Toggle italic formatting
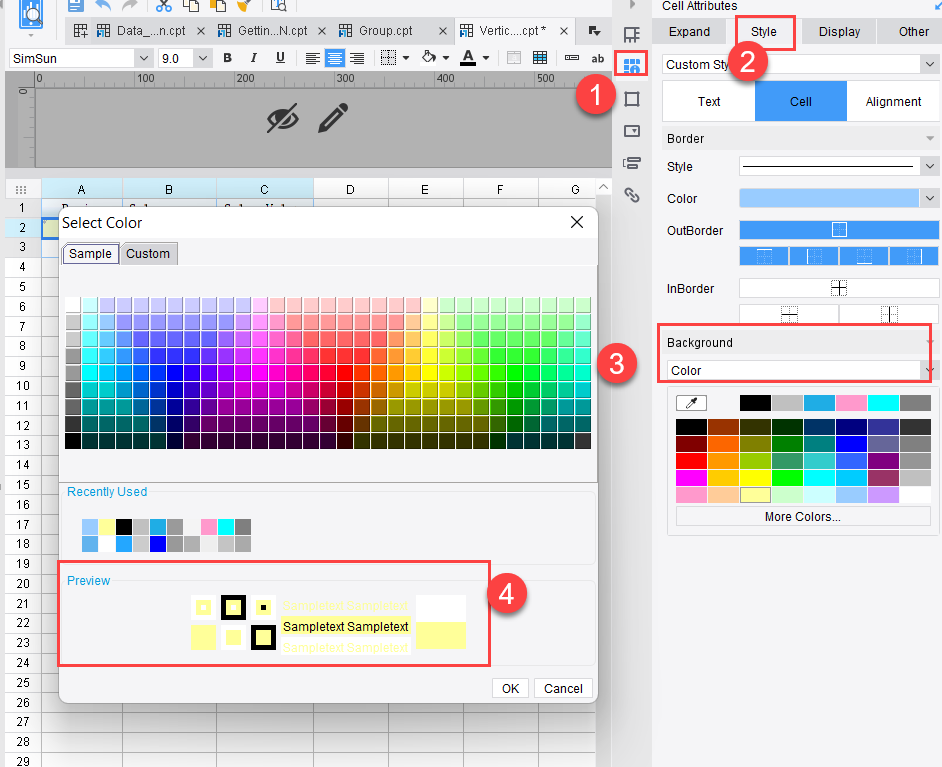The image size is (942, 767). (x=253, y=58)
